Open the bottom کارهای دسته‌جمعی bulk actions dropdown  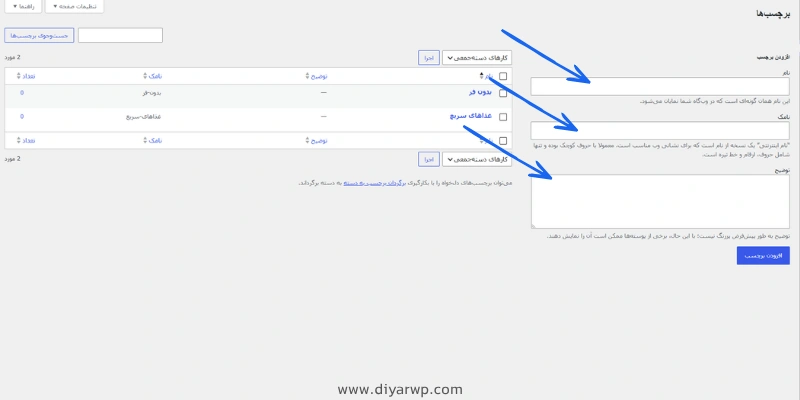[x=477, y=159]
